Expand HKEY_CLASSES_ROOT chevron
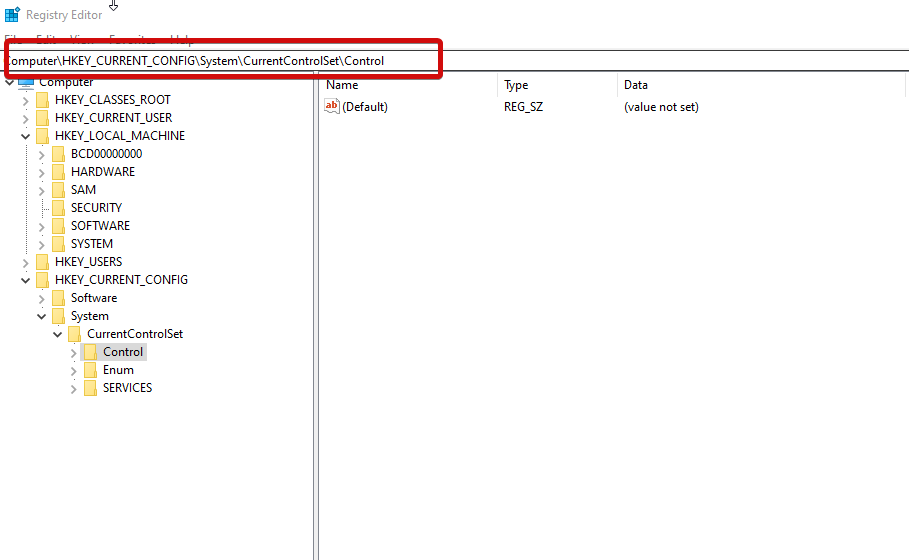The height and width of the screenshot is (560, 909). [x=26, y=101]
